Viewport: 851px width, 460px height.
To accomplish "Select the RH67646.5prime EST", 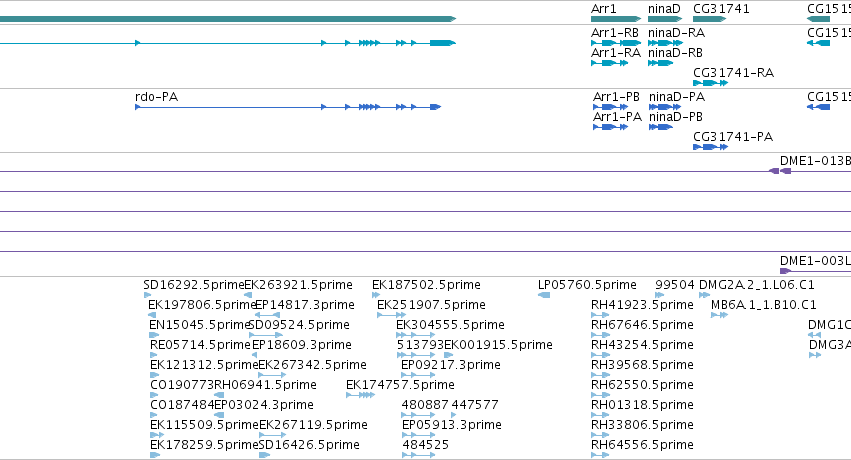I will point(642,325).
